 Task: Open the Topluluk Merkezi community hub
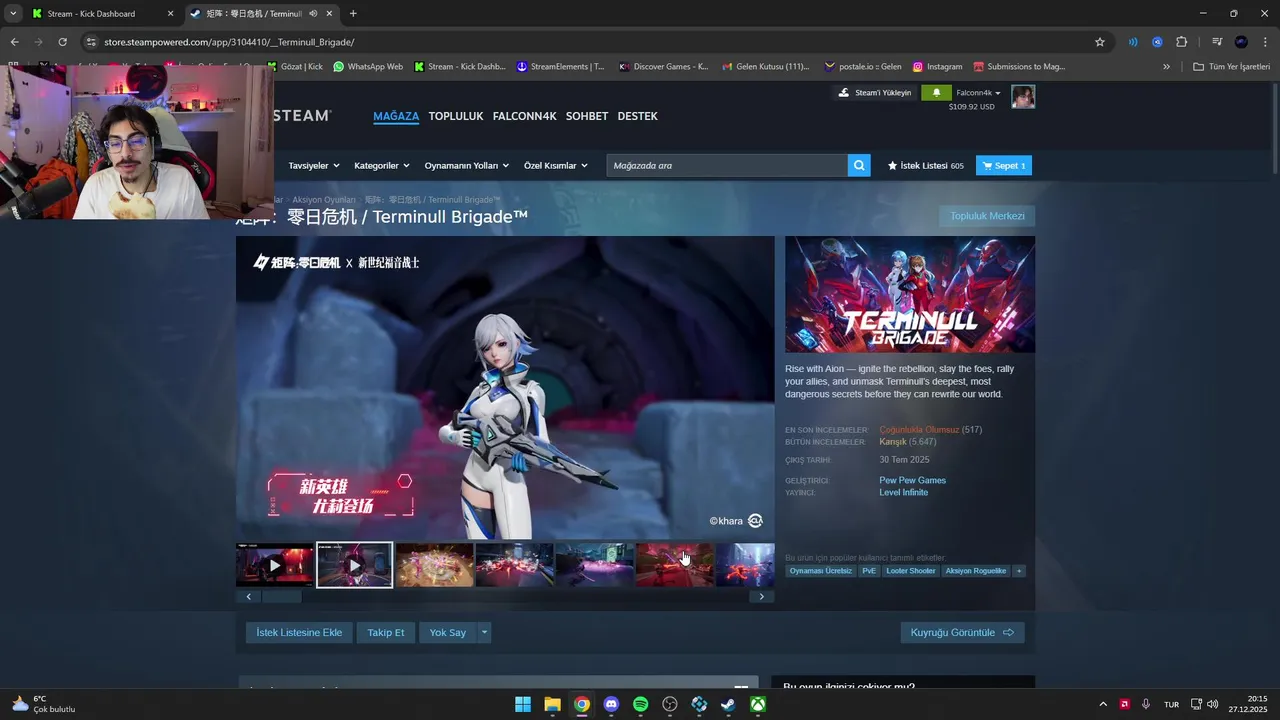pos(987,216)
